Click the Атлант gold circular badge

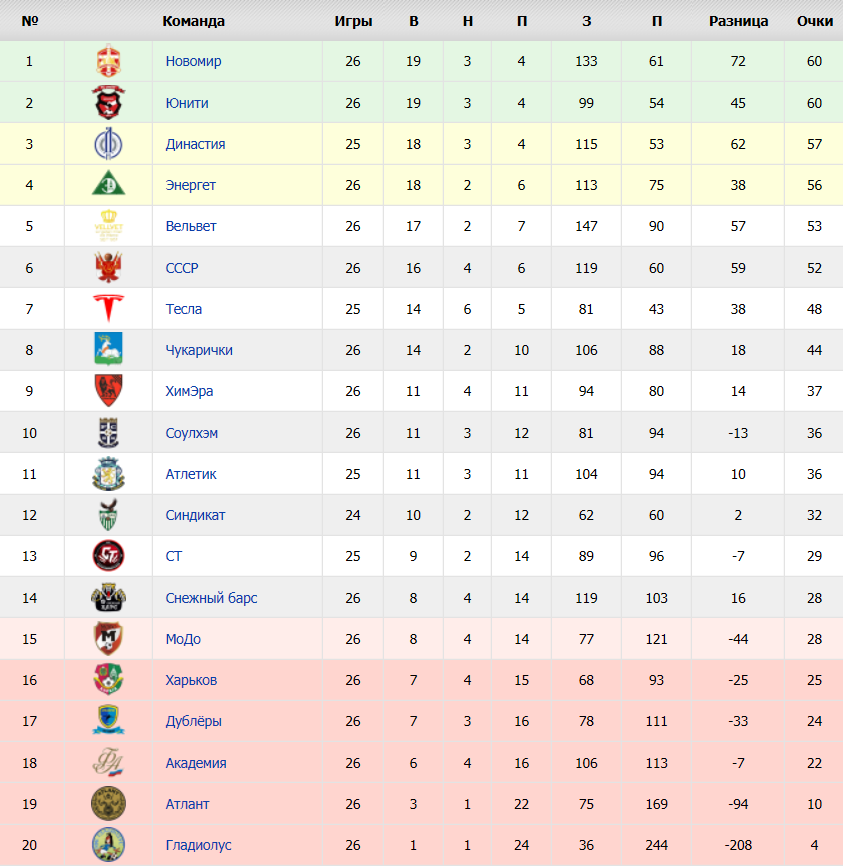(108, 804)
